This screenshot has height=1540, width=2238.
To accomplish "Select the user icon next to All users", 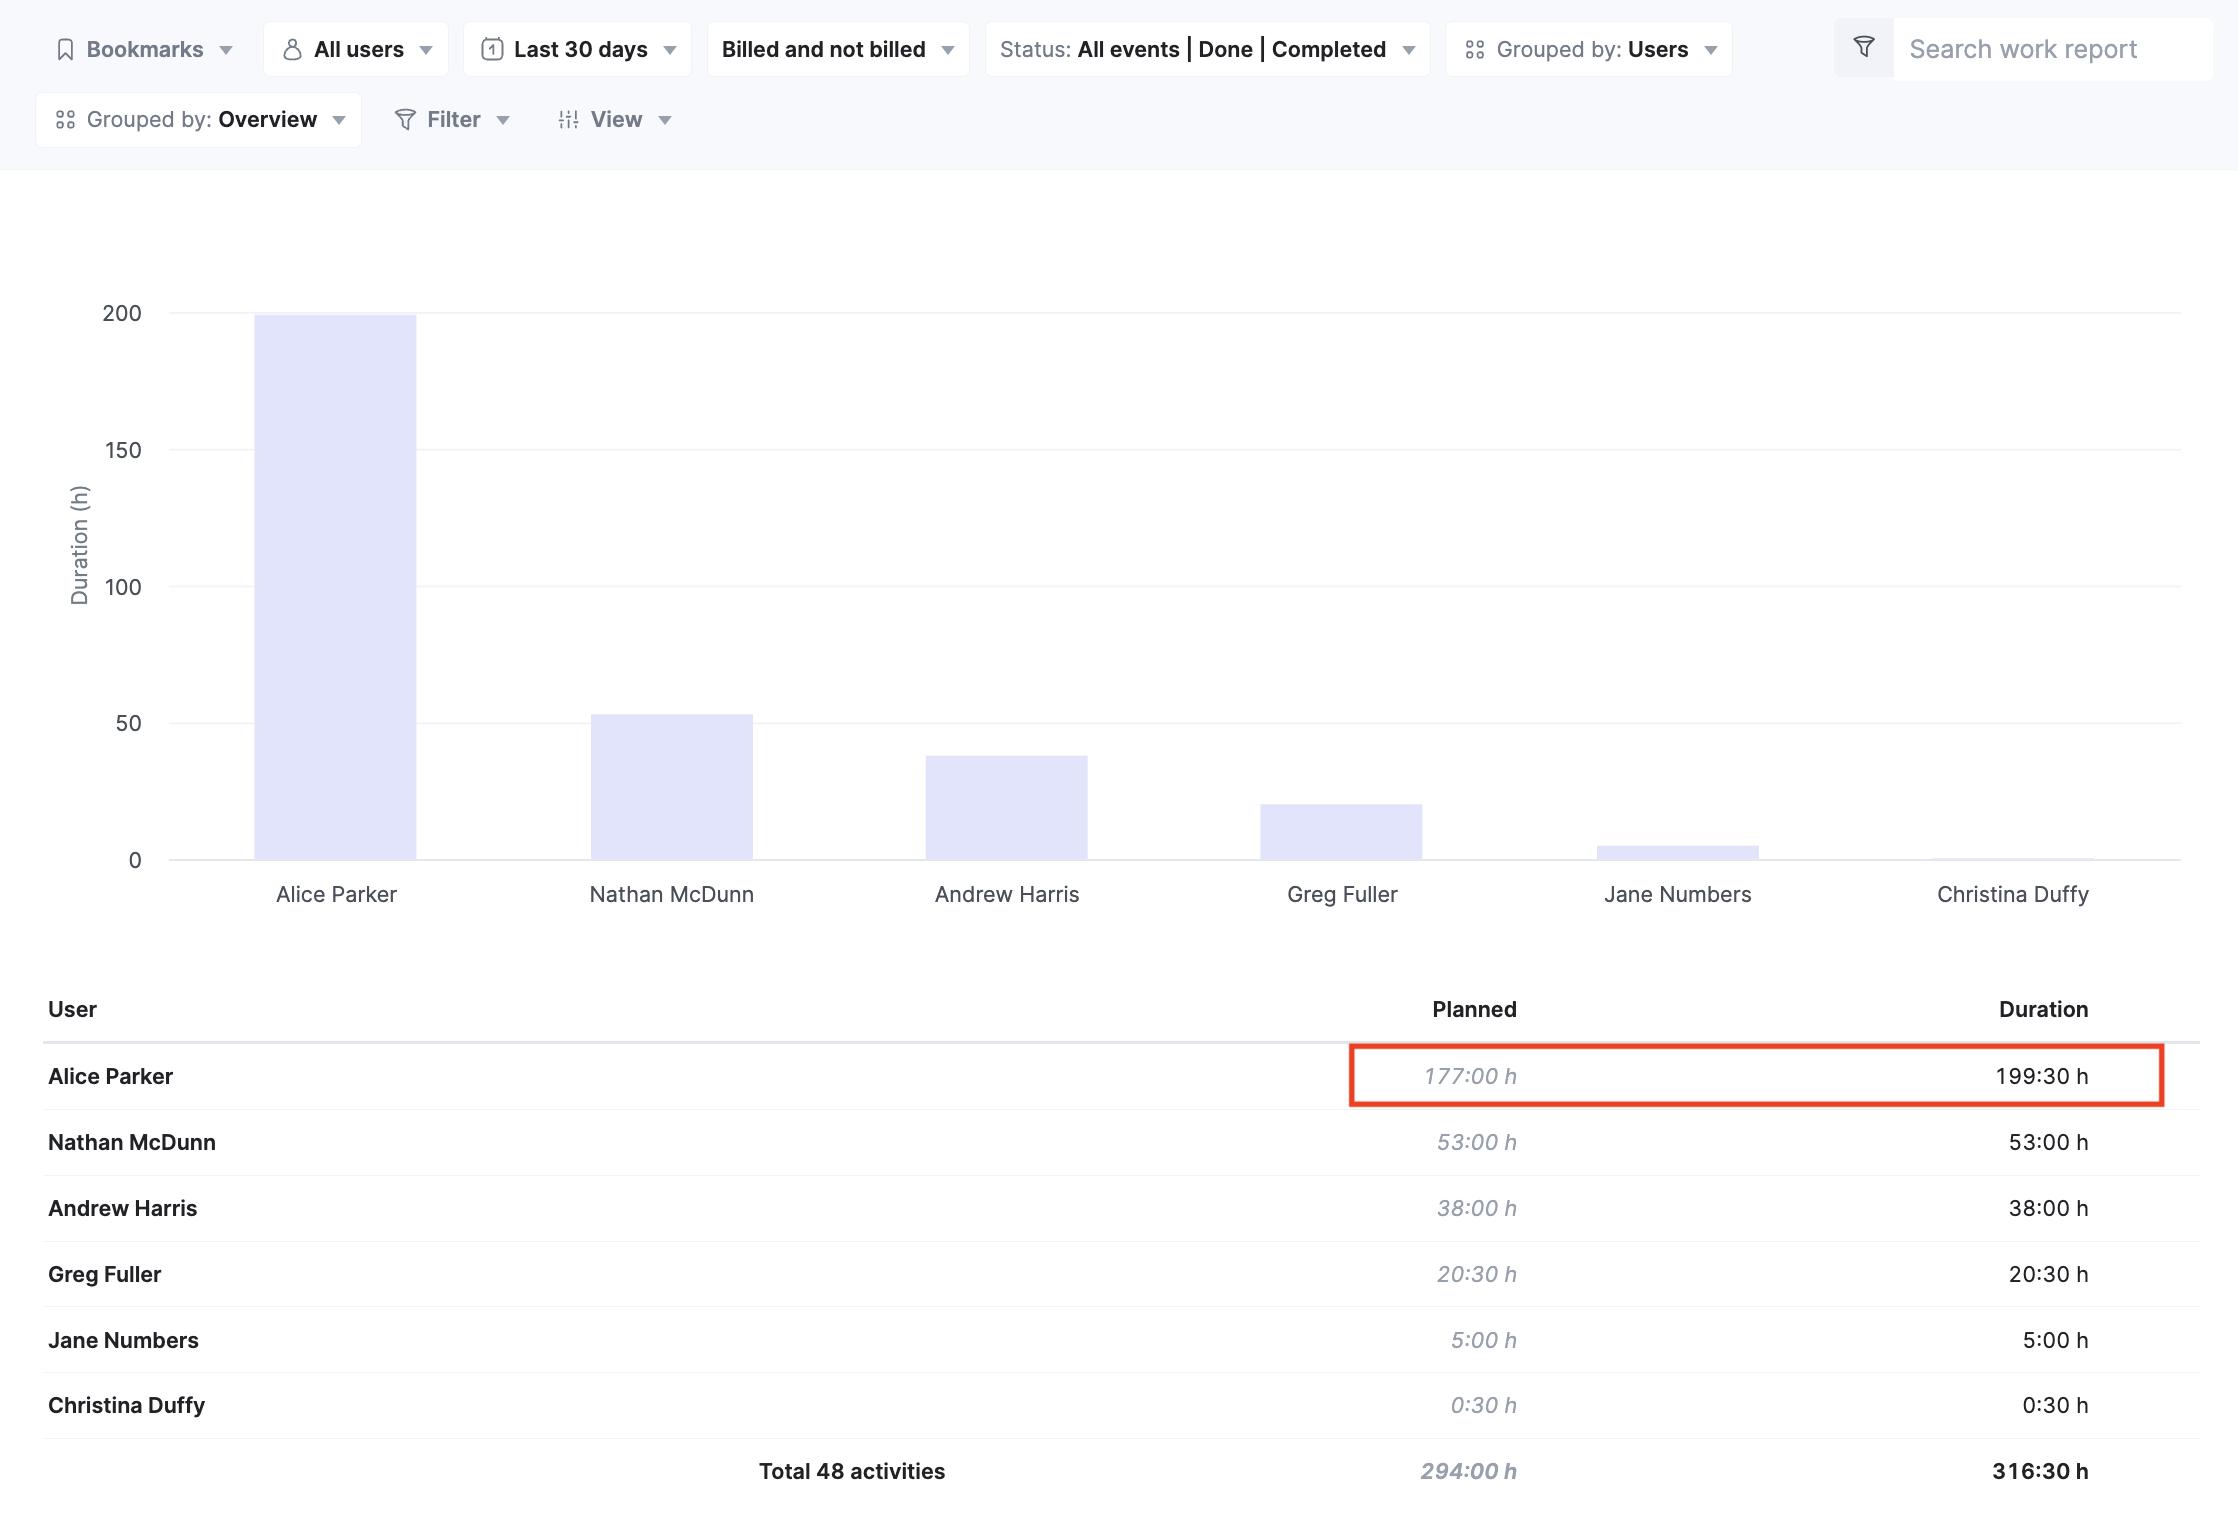I will 292,48.
